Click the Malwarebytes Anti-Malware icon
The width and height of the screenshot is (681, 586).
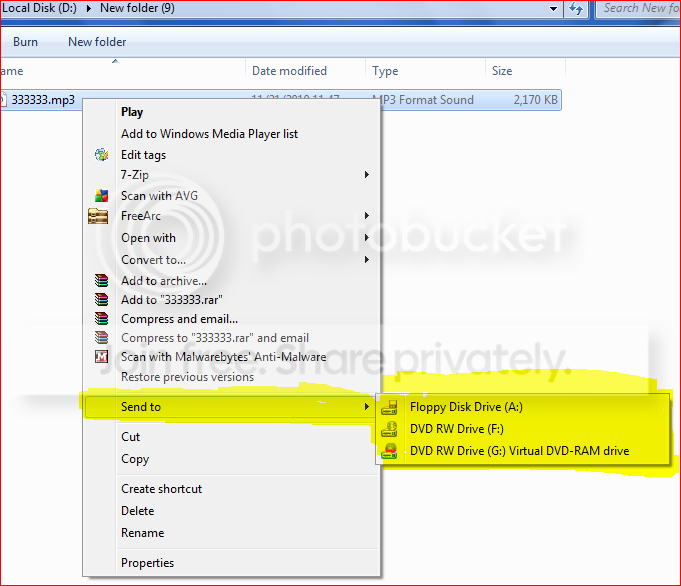pos(102,357)
